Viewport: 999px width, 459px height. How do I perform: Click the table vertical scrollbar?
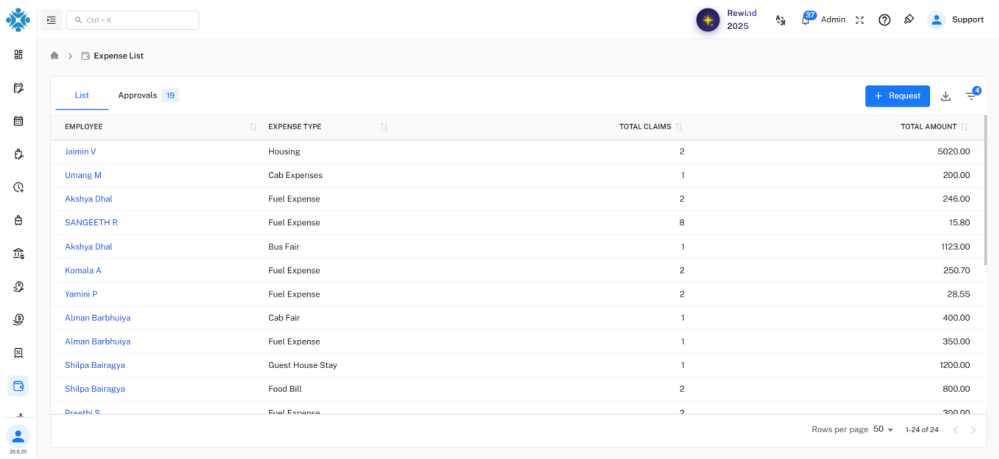click(x=986, y=191)
